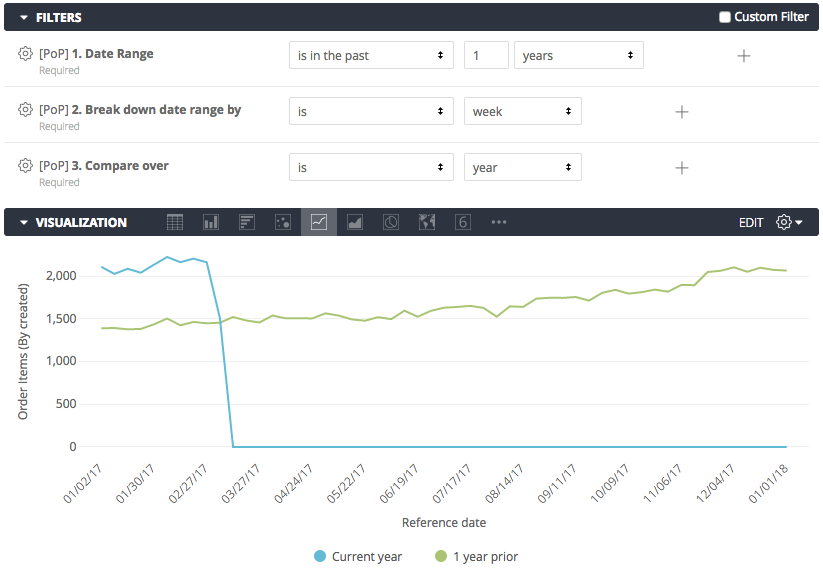The image size is (823, 569).
Task: Open the 'is in the past' dropdown
Action: pos(371,55)
